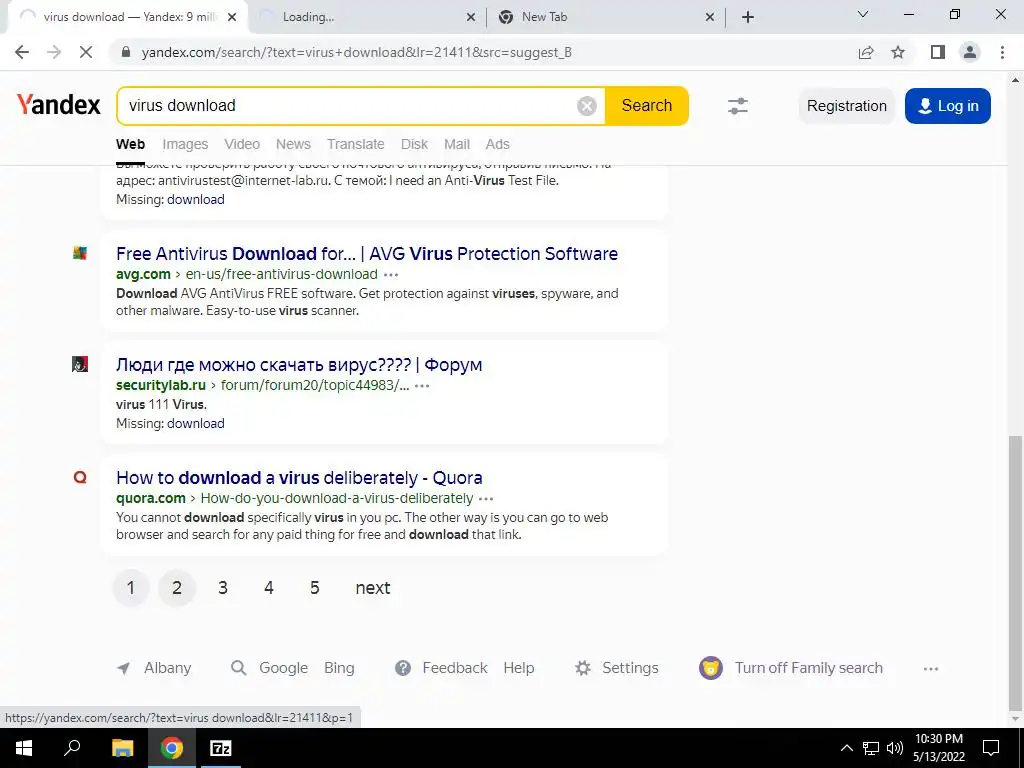The width and height of the screenshot is (1024, 768).
Task: Open the Chrome side panel icon
Action: (938, 52)
